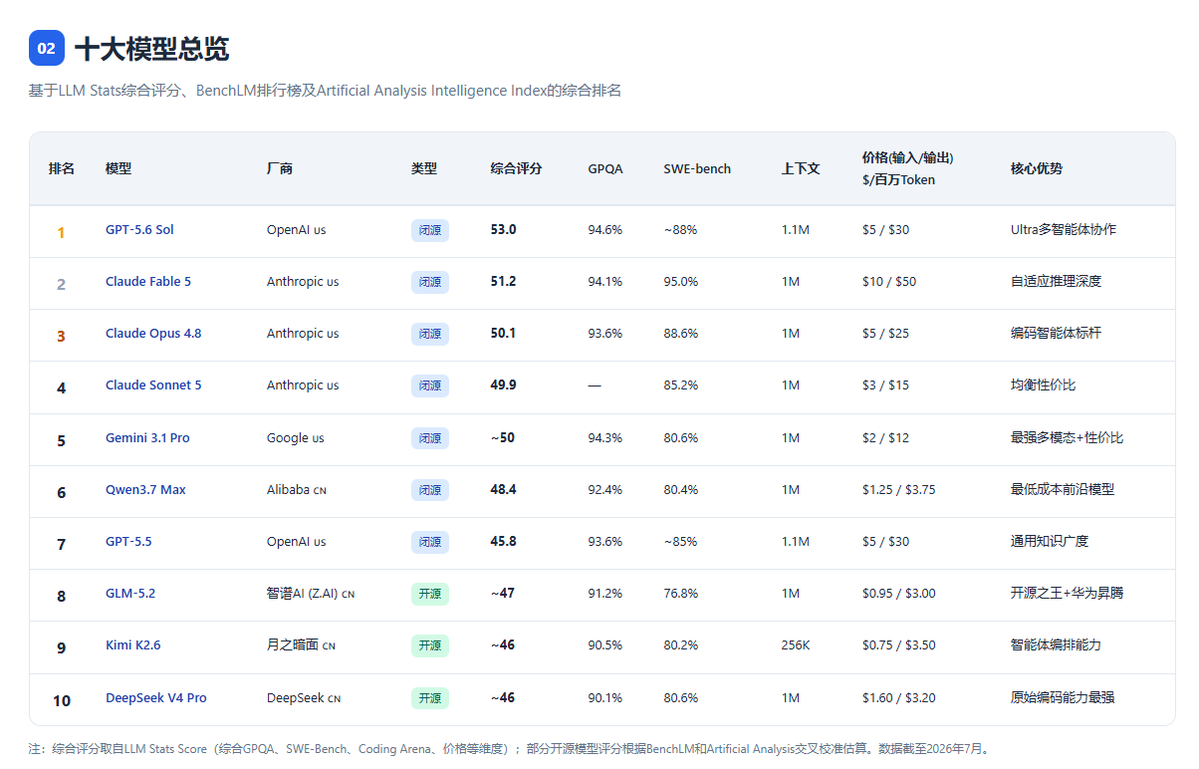Click the Ultra多智能体协作 advantage text
1199x769 pixels.
click(1064, 229)
